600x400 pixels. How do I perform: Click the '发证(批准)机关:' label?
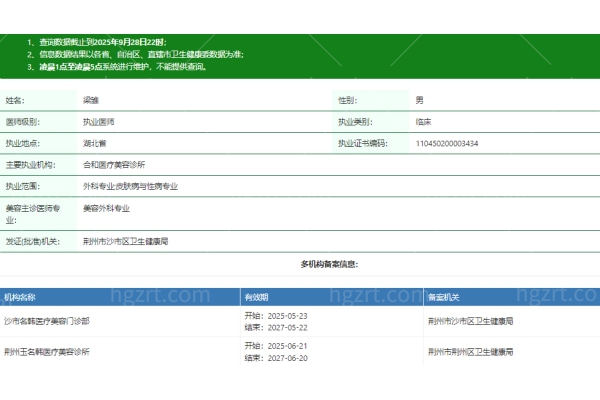click(x=33, y=242)
